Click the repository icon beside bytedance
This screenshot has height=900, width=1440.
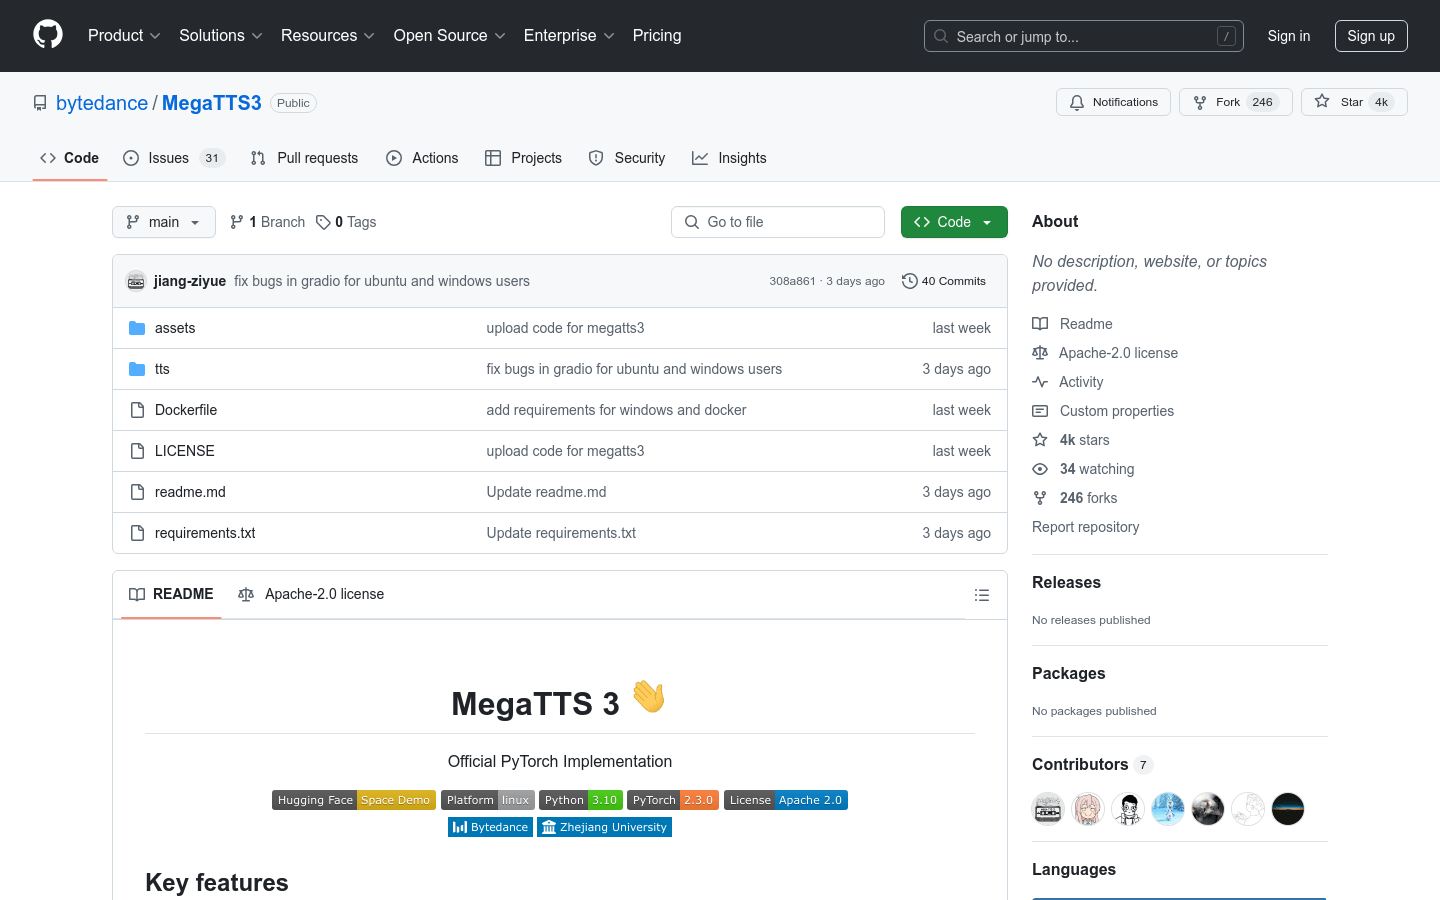(x=40, y=103)
